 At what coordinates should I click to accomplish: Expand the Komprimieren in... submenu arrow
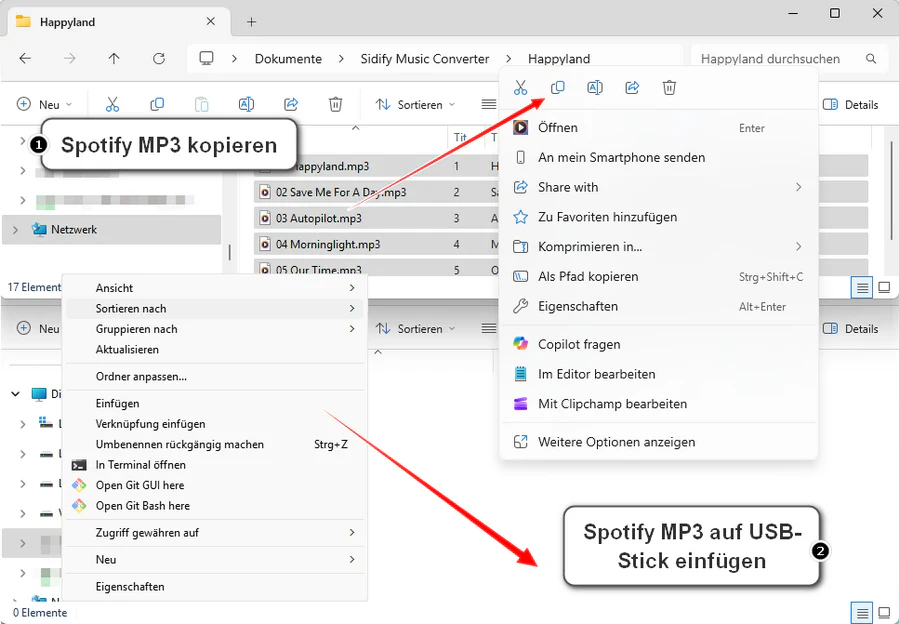(x=799, y=247)
